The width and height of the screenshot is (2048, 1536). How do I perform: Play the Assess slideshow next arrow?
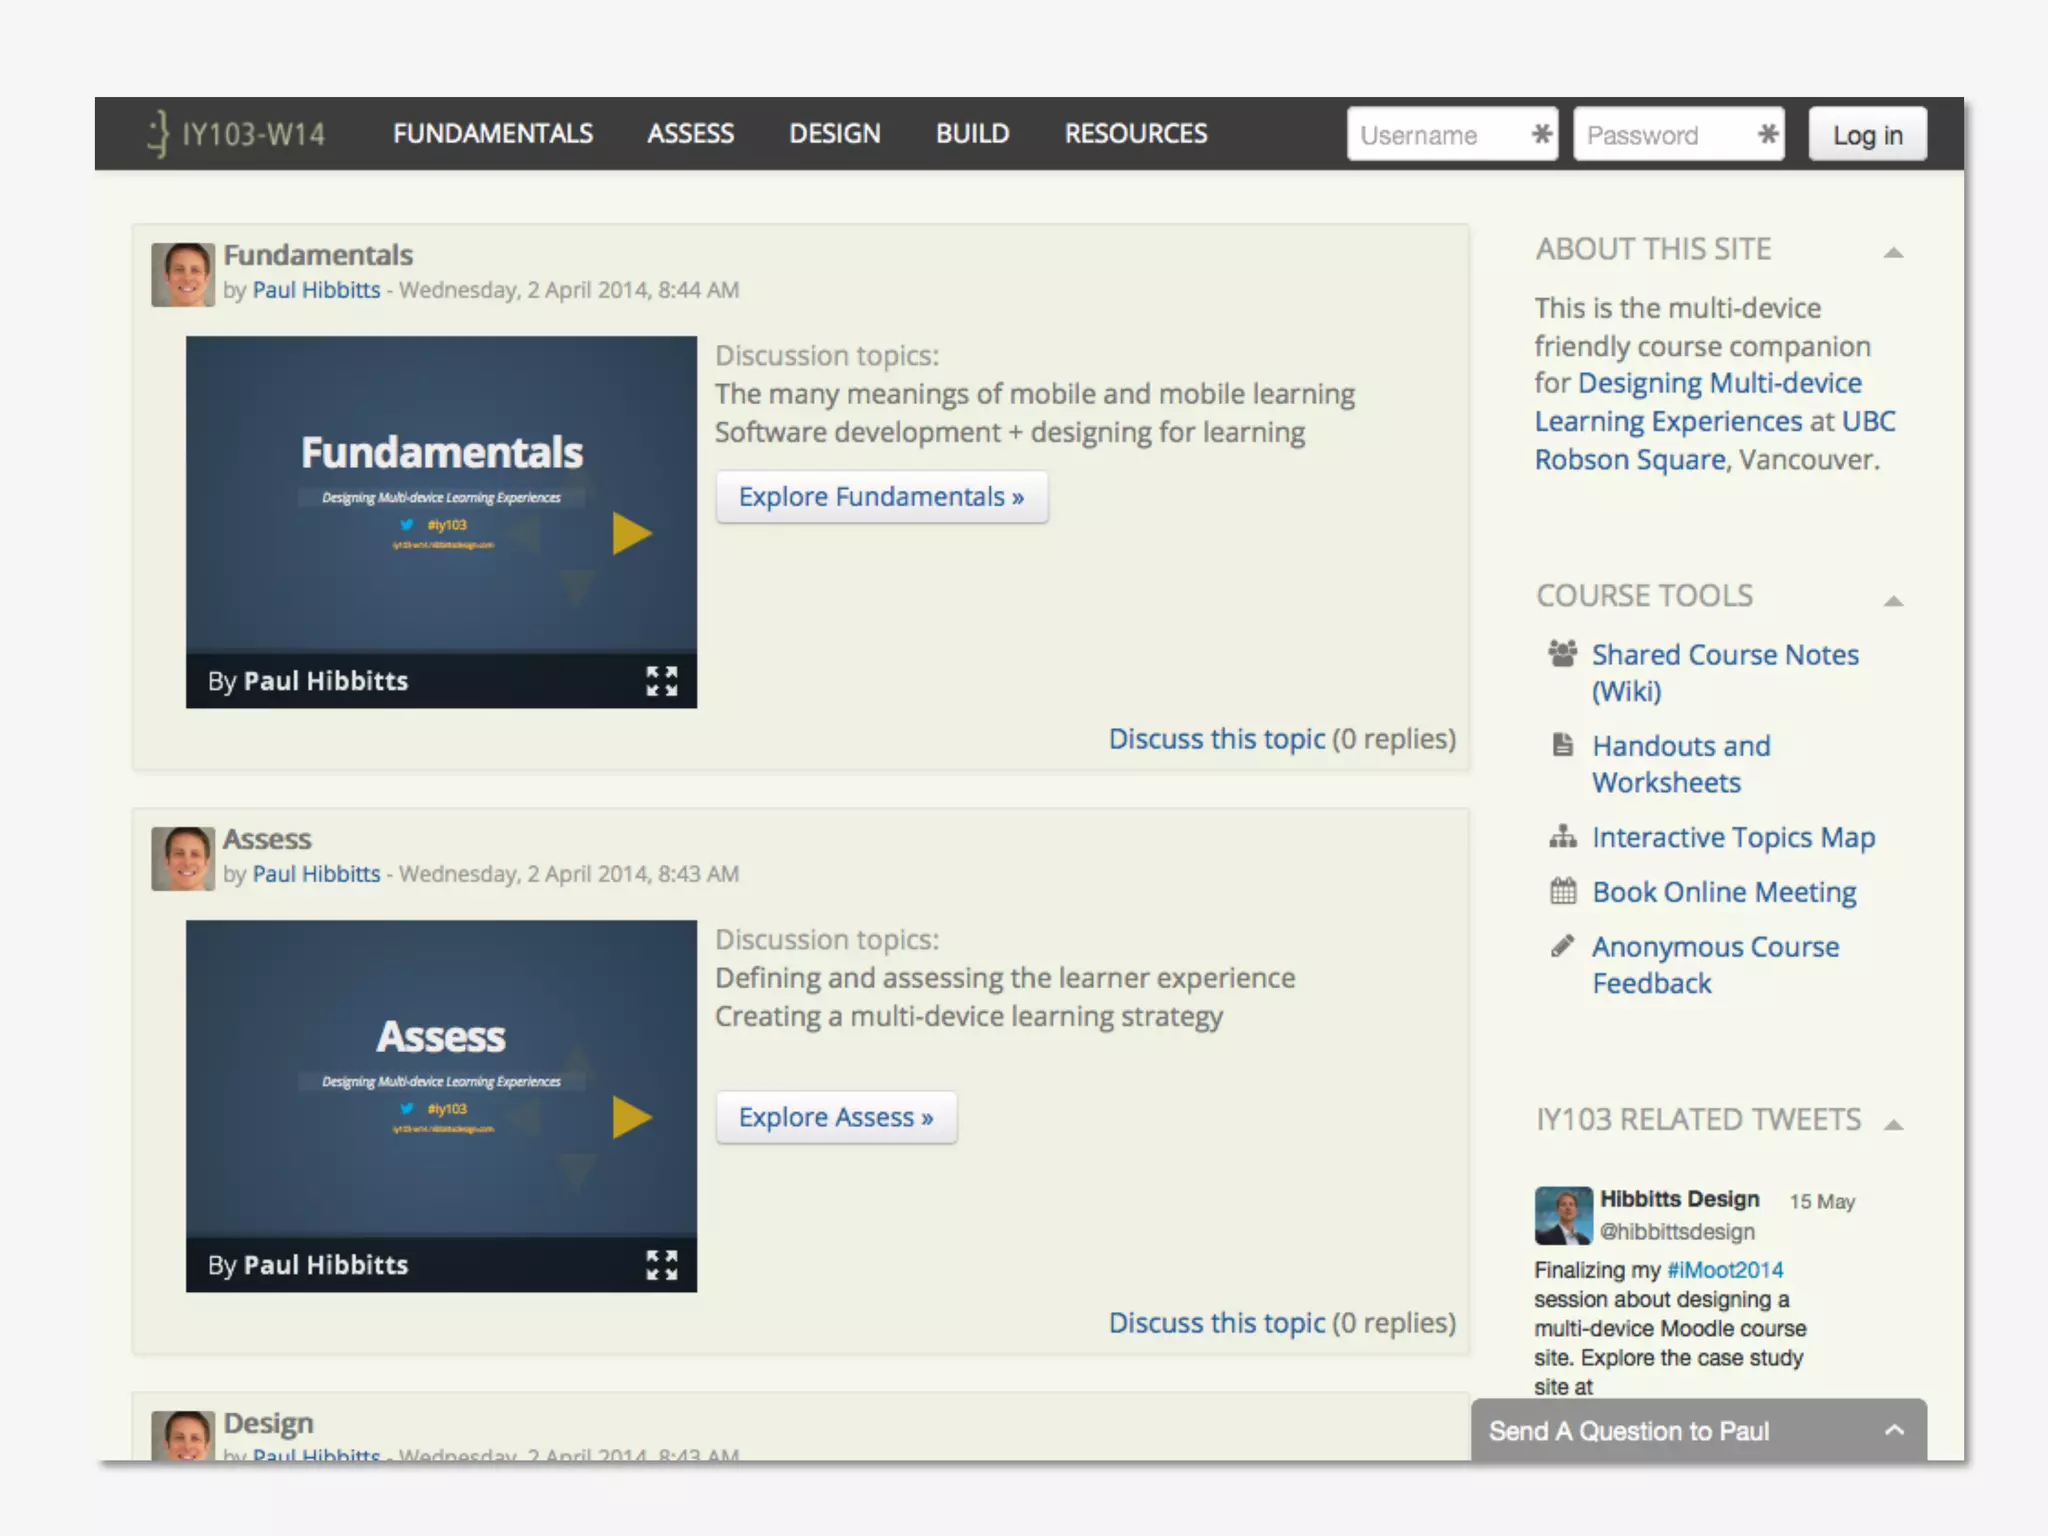click(x=631, y=1117)
